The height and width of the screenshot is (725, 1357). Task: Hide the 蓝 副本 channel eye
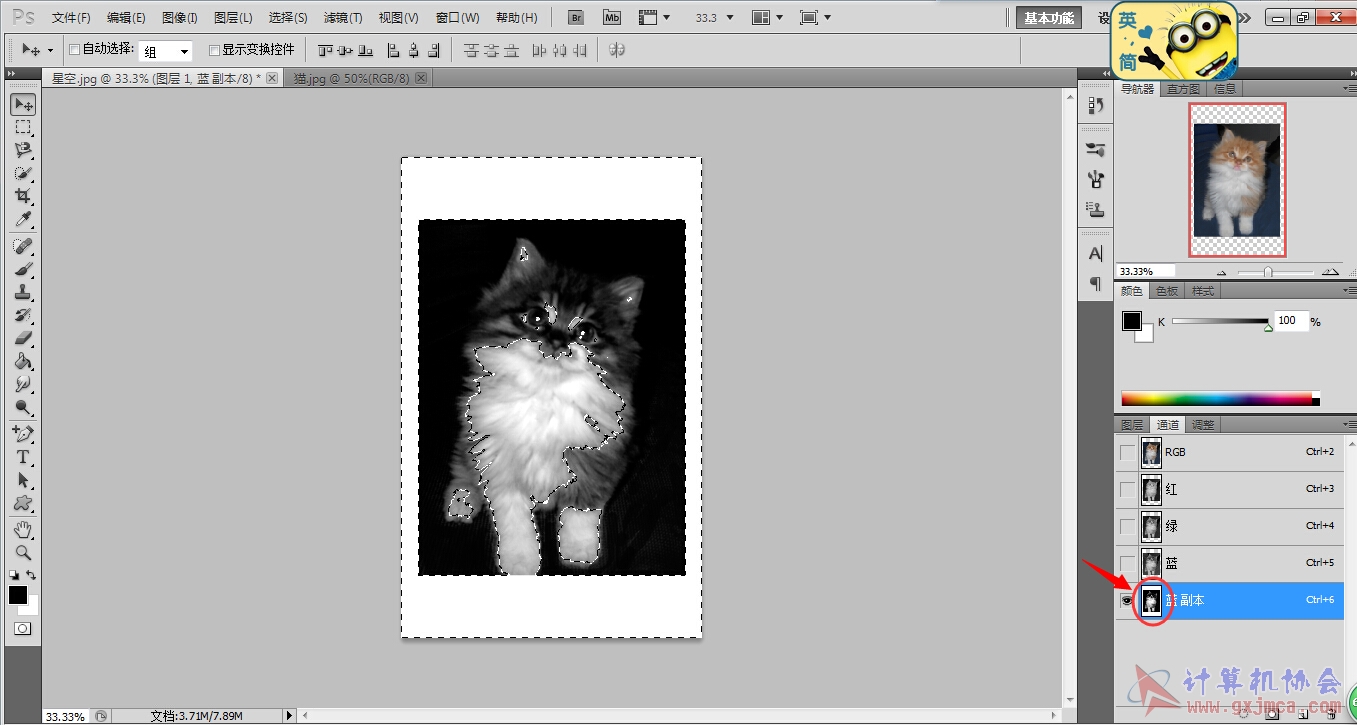pyautogui.click(x=1127, y=600)
